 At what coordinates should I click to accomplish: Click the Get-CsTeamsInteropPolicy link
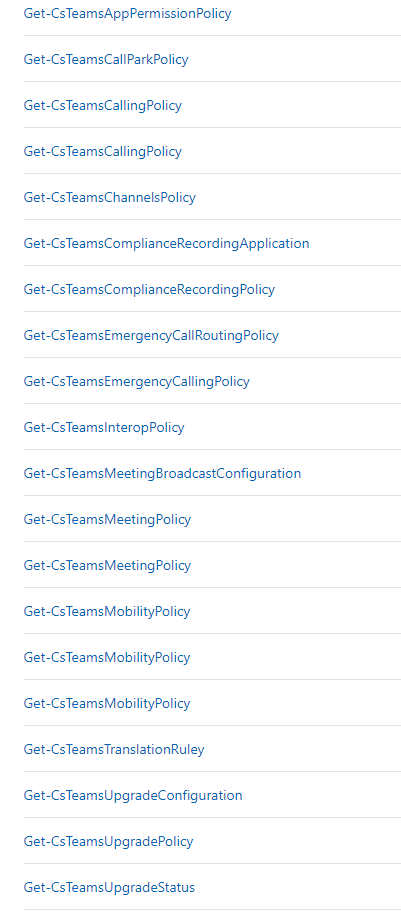pos(103,428)
